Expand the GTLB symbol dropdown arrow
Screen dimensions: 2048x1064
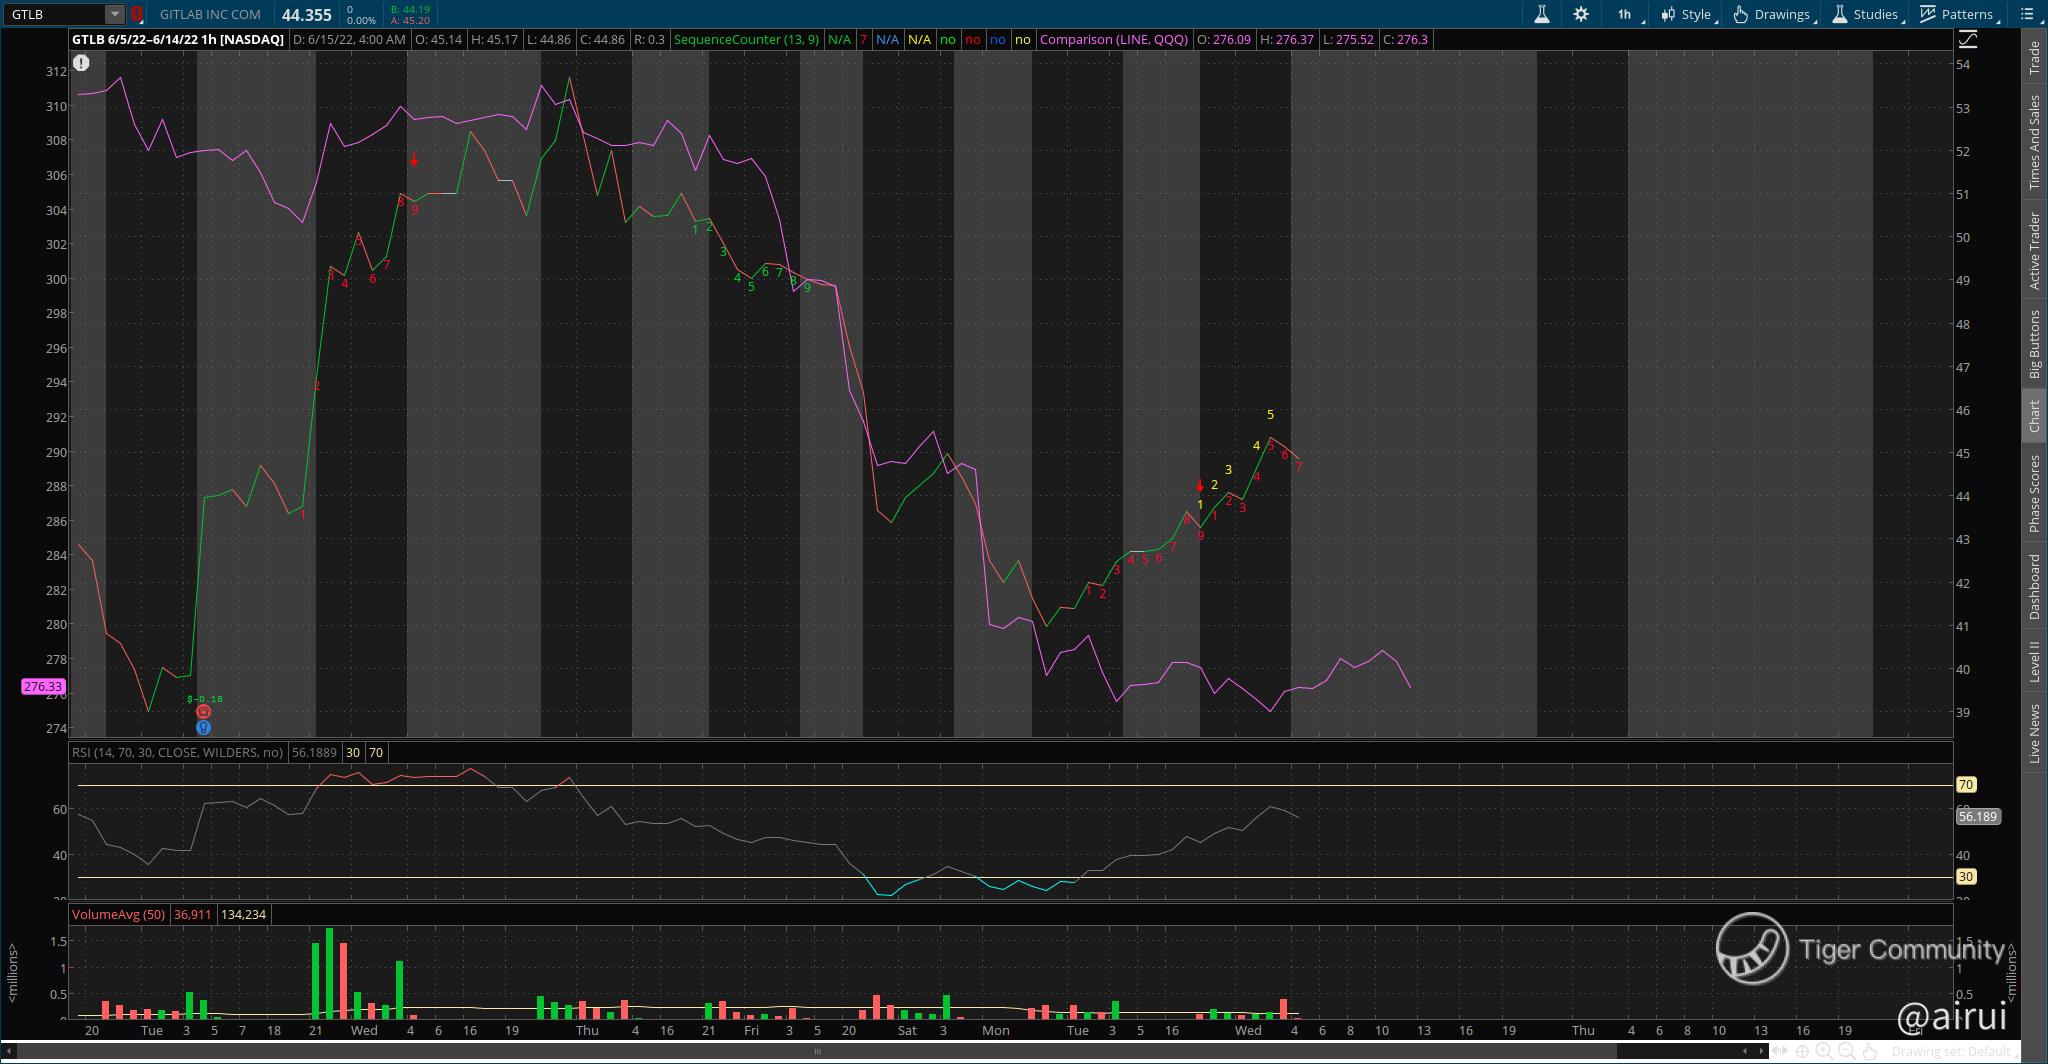pyautogui.click(x=115, y=14)
